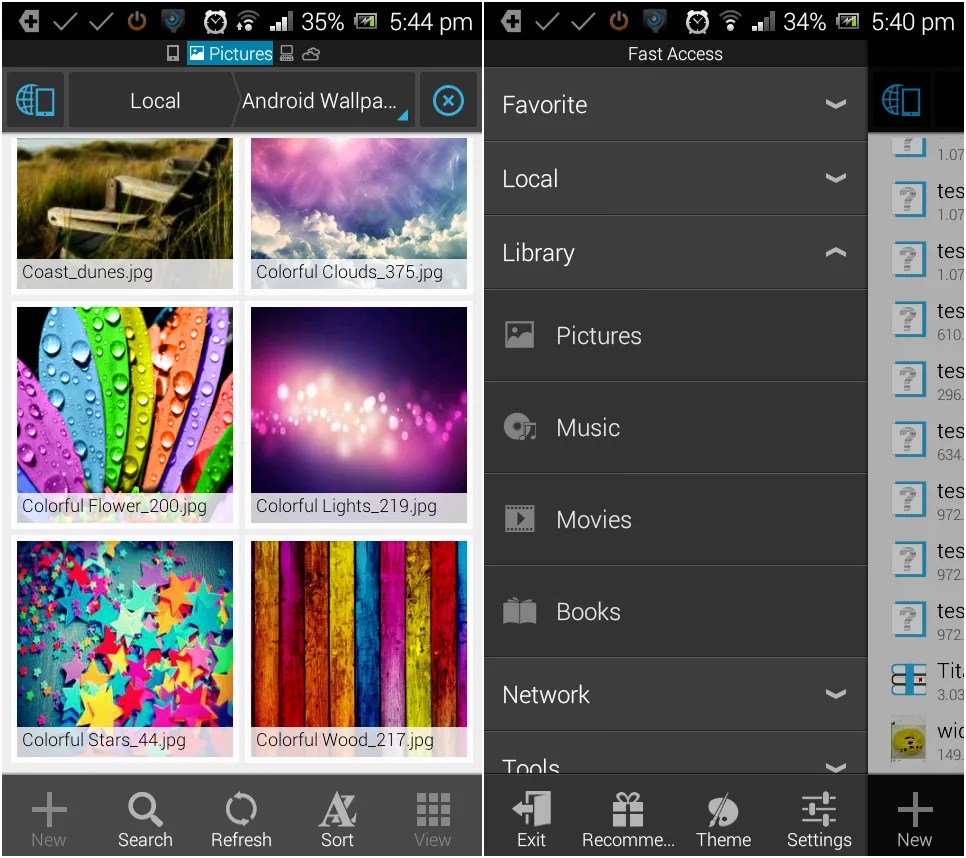Refresh the picture list
Screen dimensions: 966x858
pos(241,817)
